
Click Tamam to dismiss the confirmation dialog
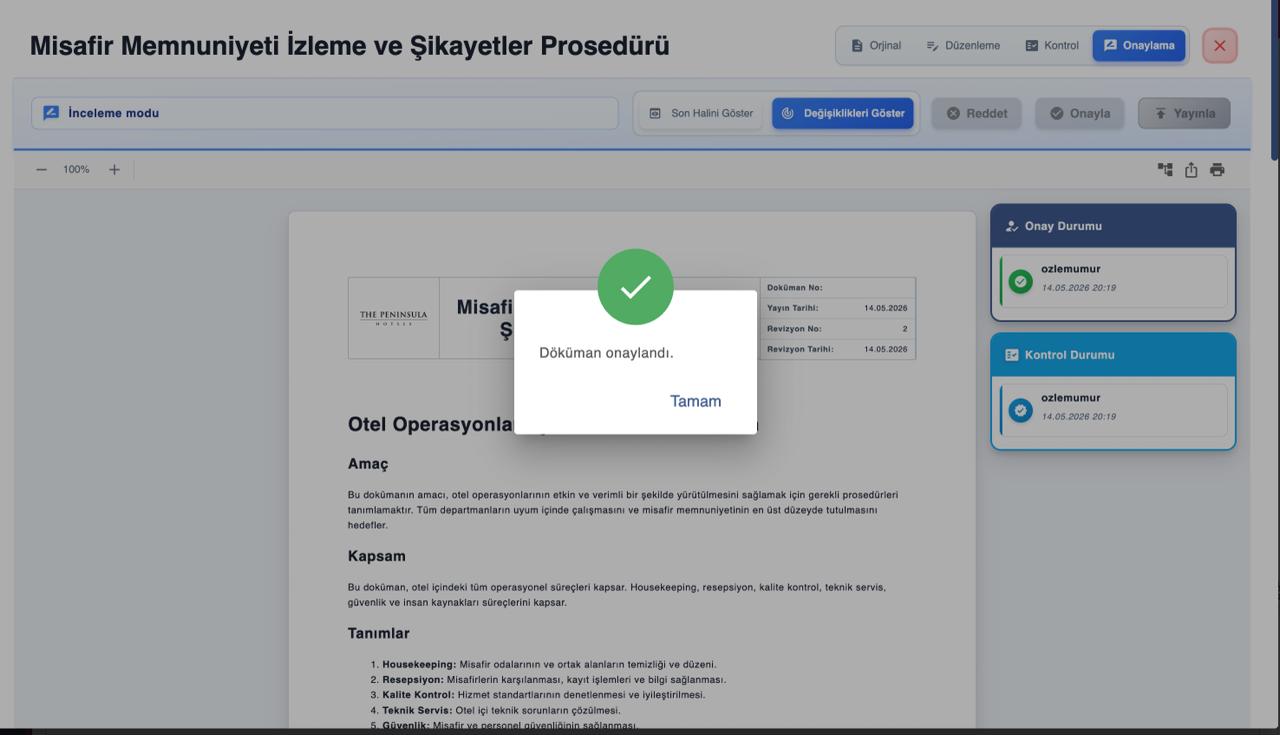point(695,401)
